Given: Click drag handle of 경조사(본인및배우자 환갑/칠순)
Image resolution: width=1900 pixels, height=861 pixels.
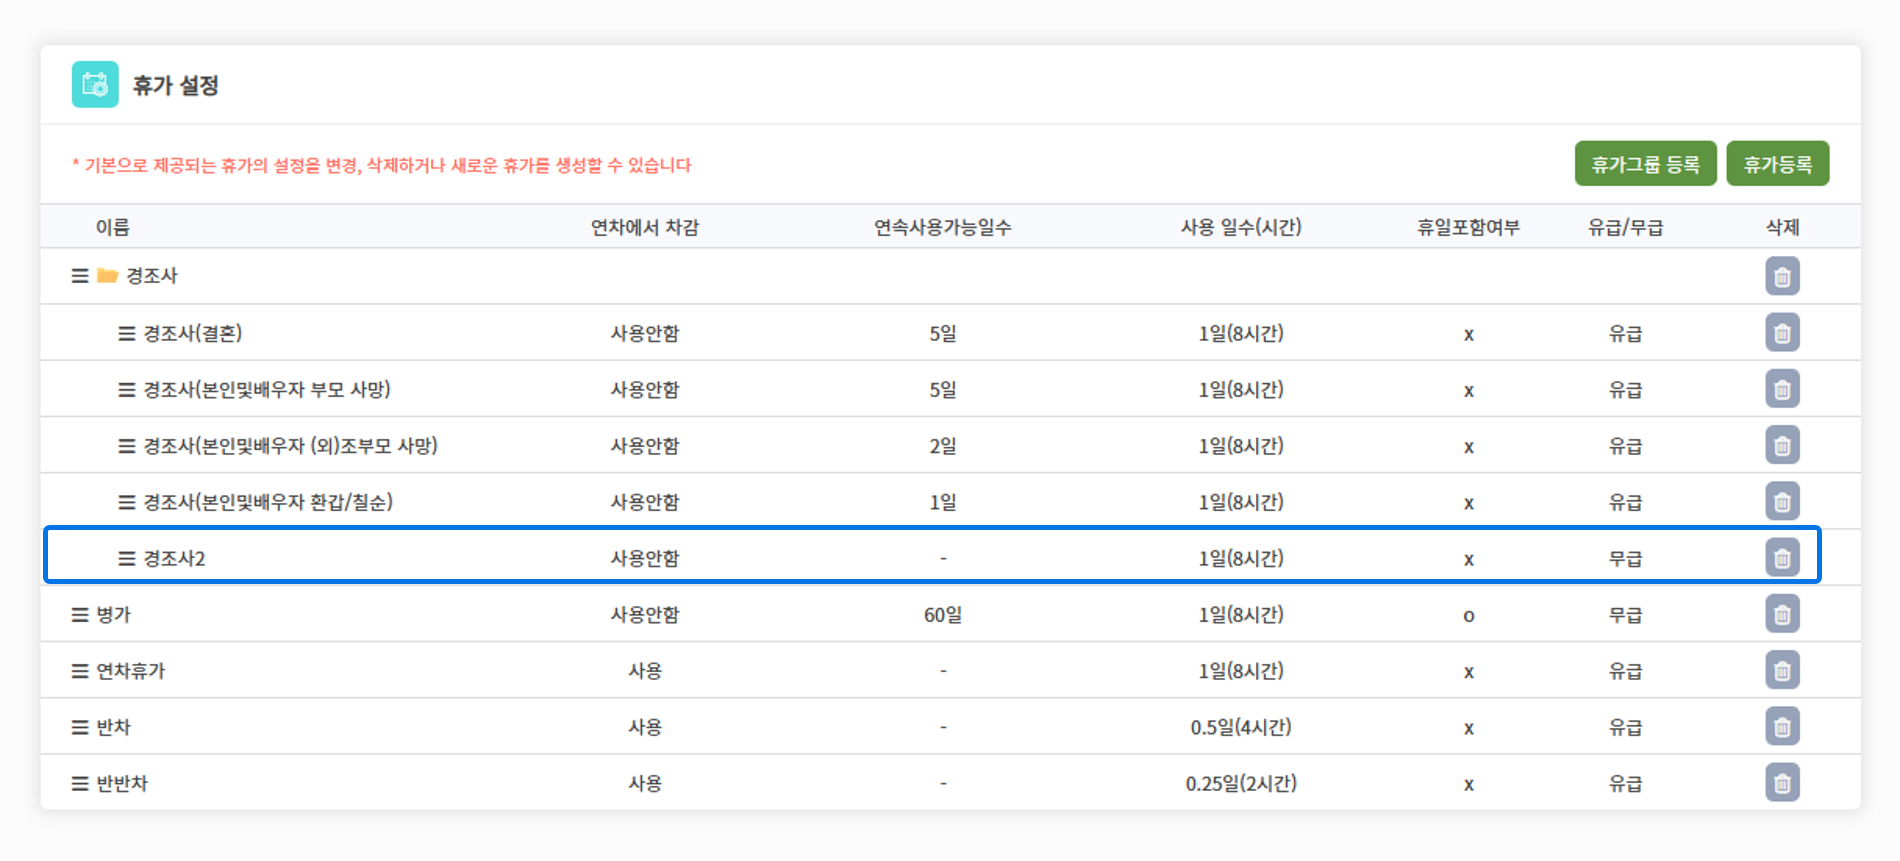Looking at the screenshot, I should (x=127, y=502).
